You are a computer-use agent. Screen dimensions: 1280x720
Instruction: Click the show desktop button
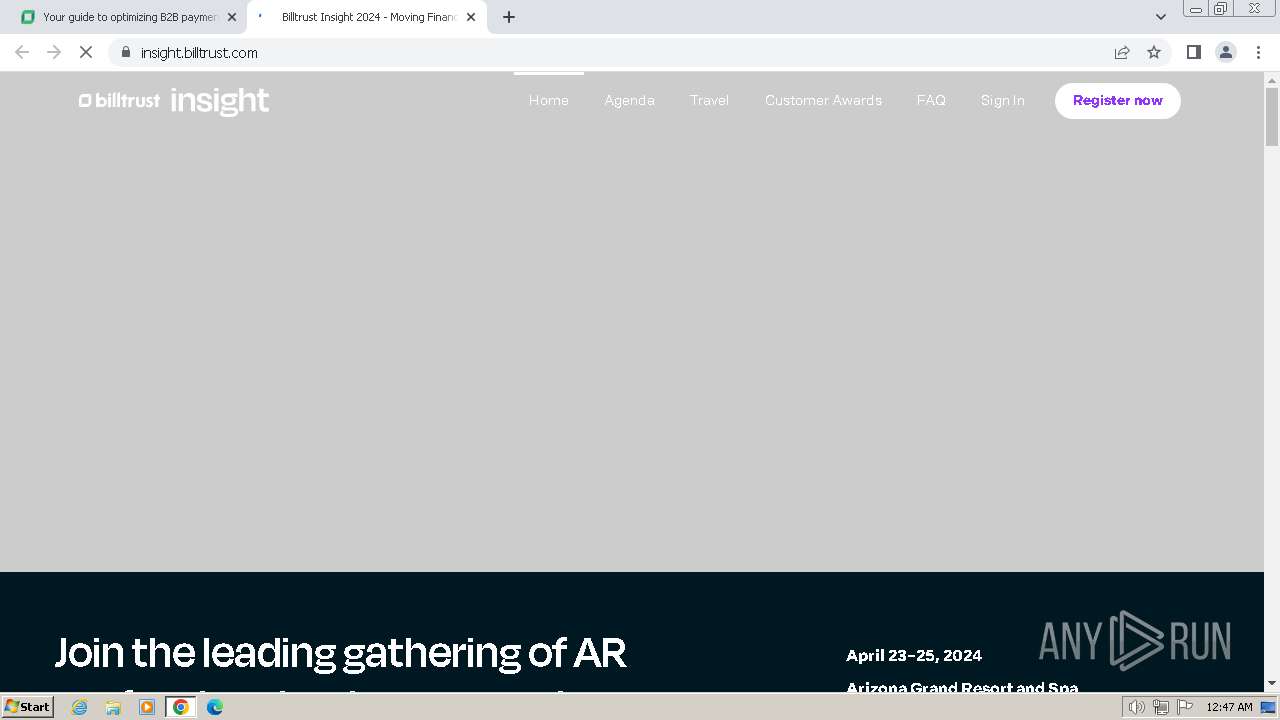(1268, 707)
